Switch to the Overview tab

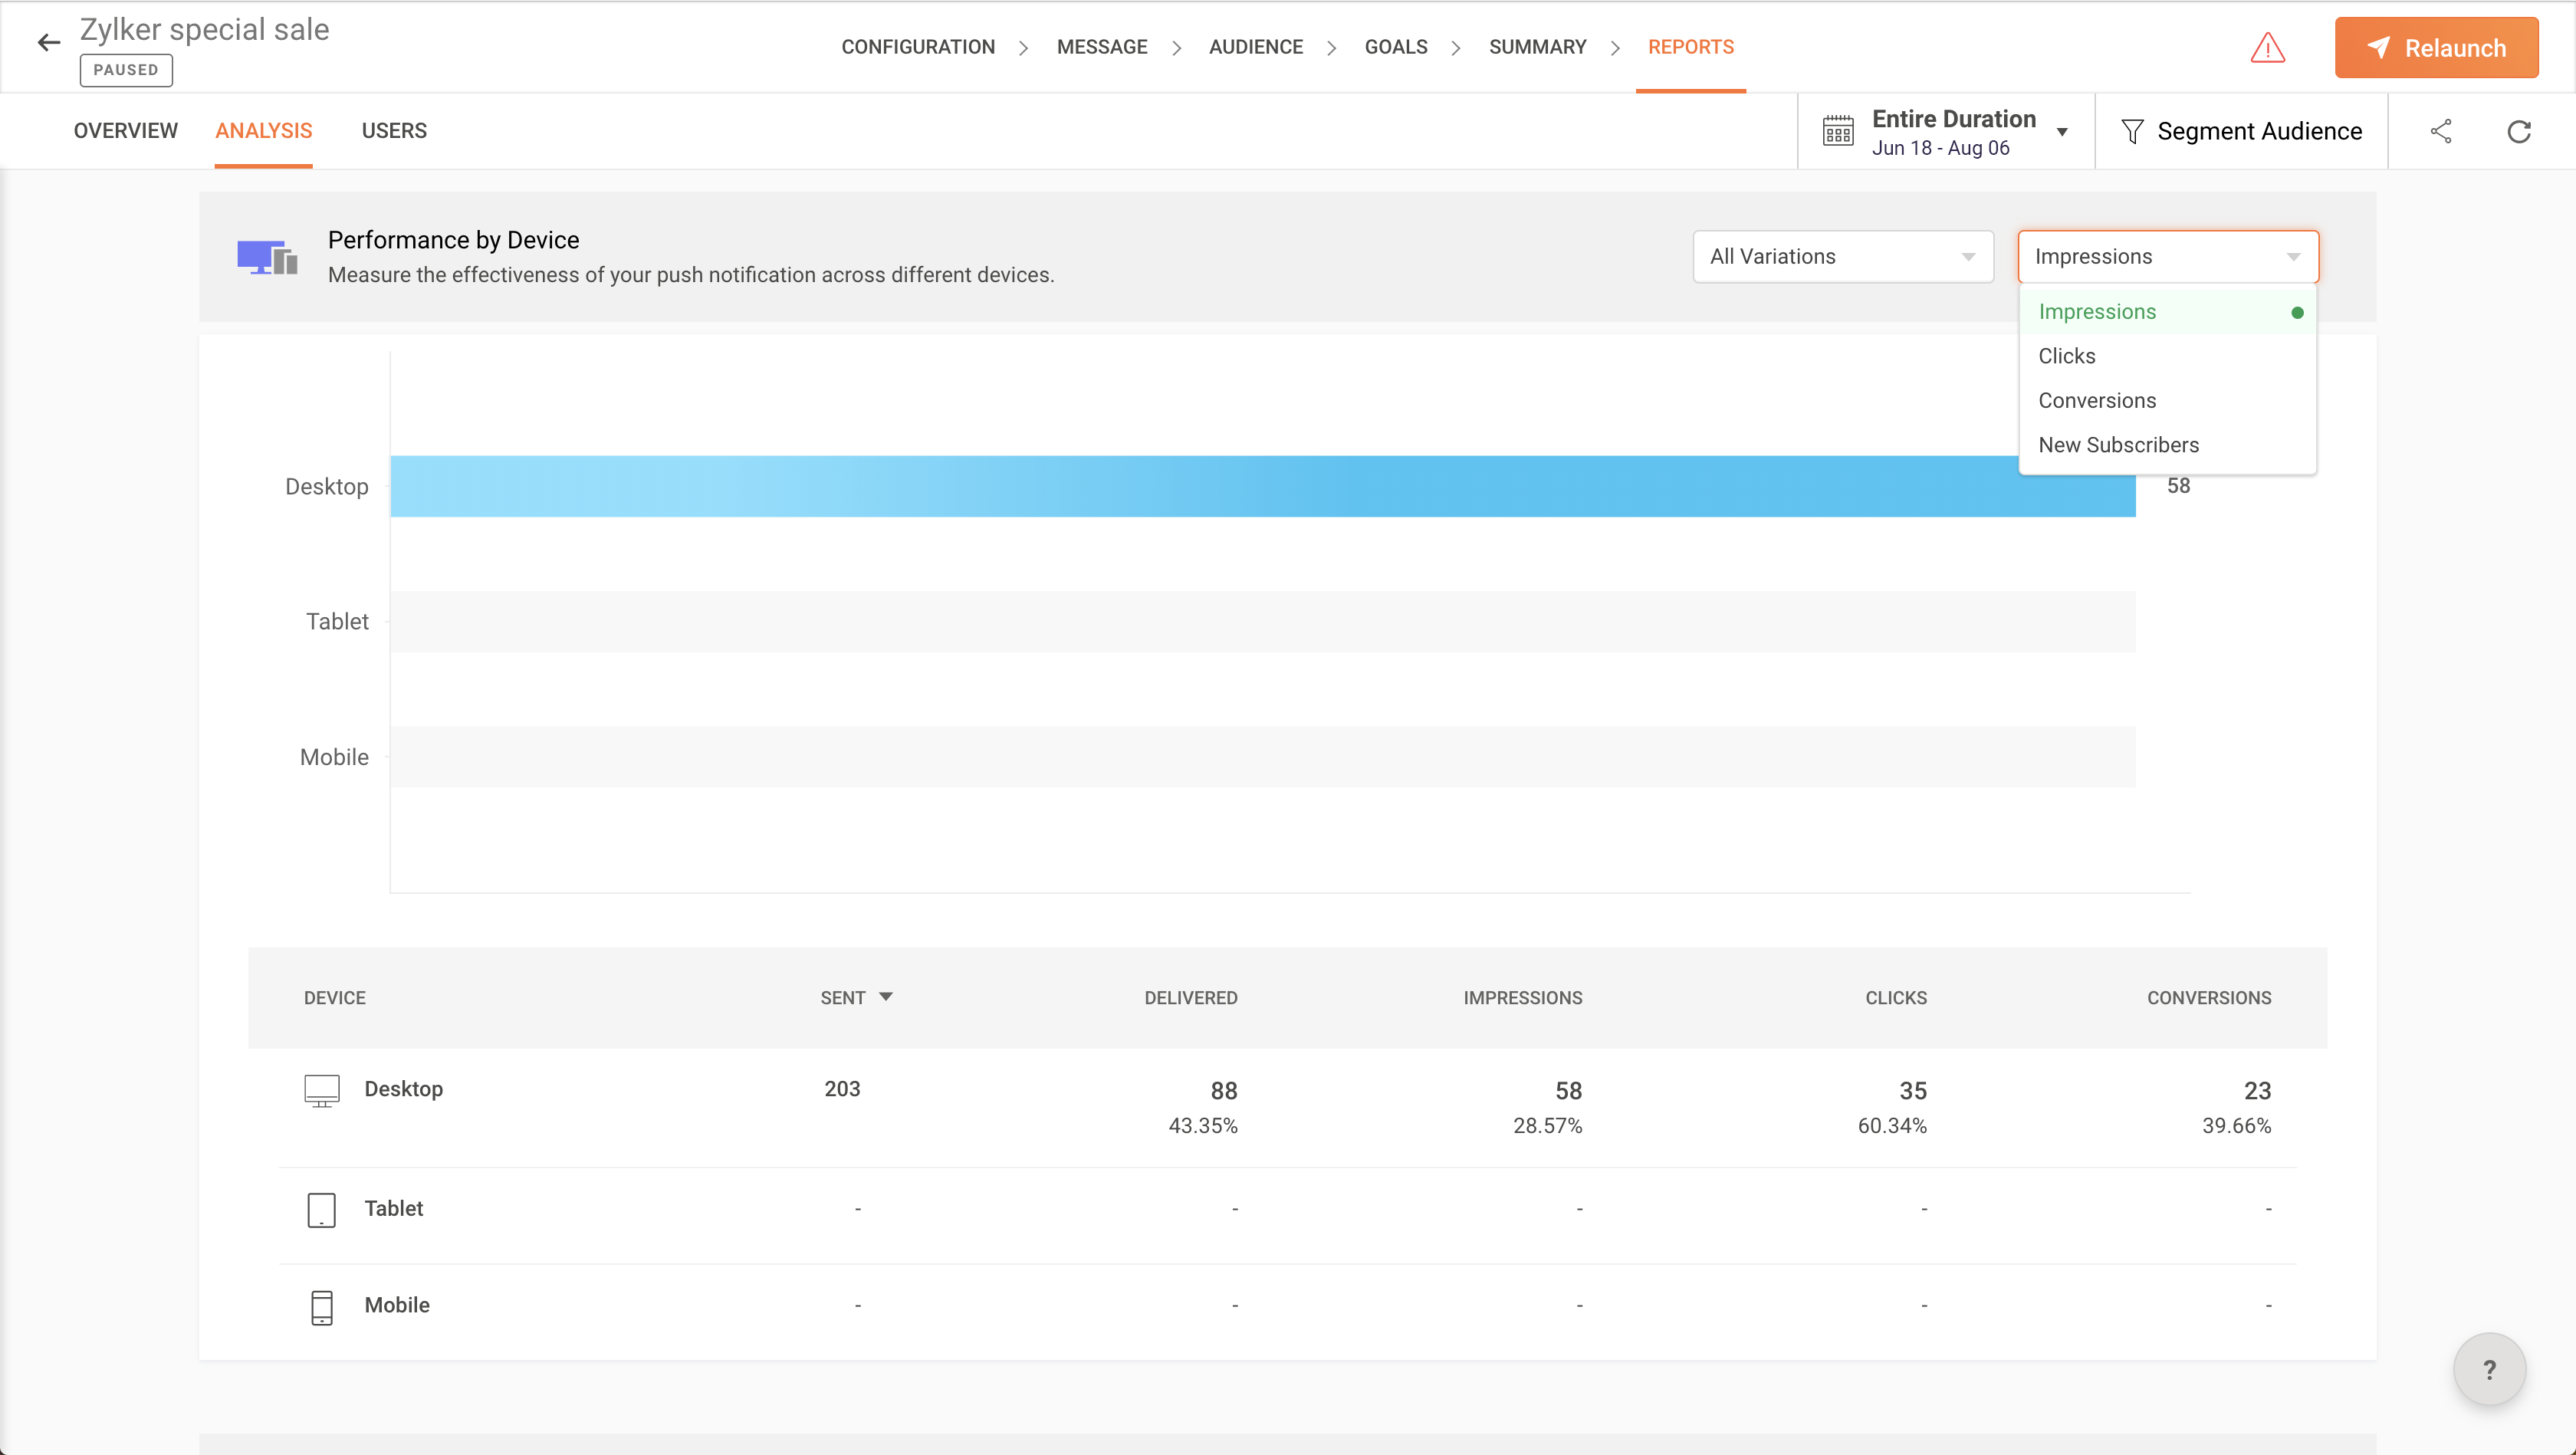coord(125,131)
